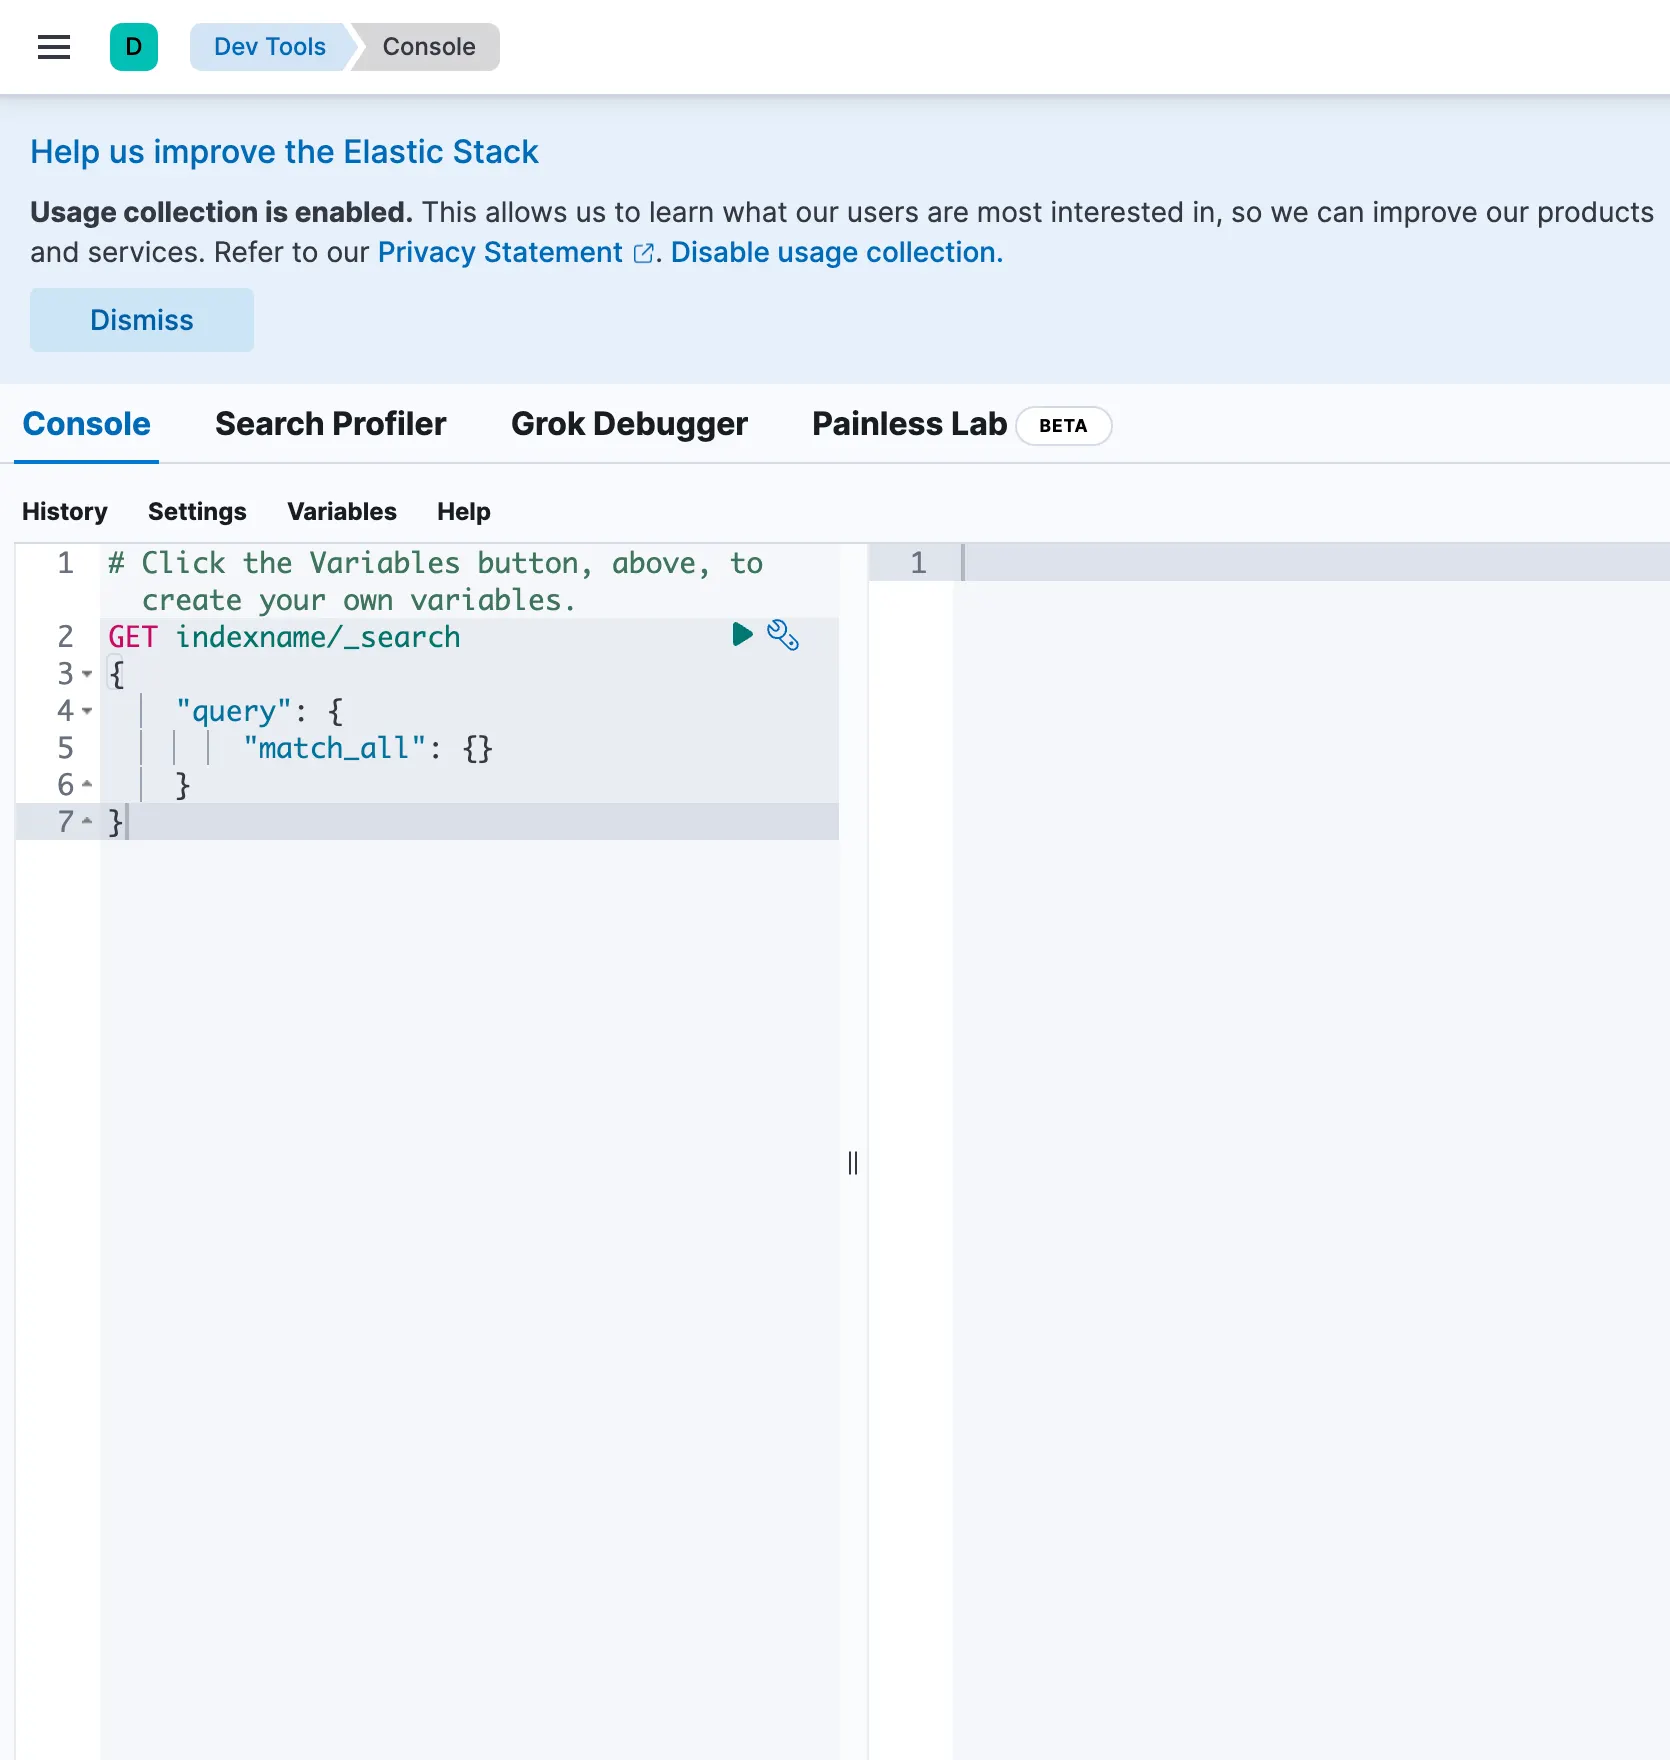This screenshot has width=1670, height=1760.
Task: Click the green D space avatar
Action: click(x=134, y=47)
